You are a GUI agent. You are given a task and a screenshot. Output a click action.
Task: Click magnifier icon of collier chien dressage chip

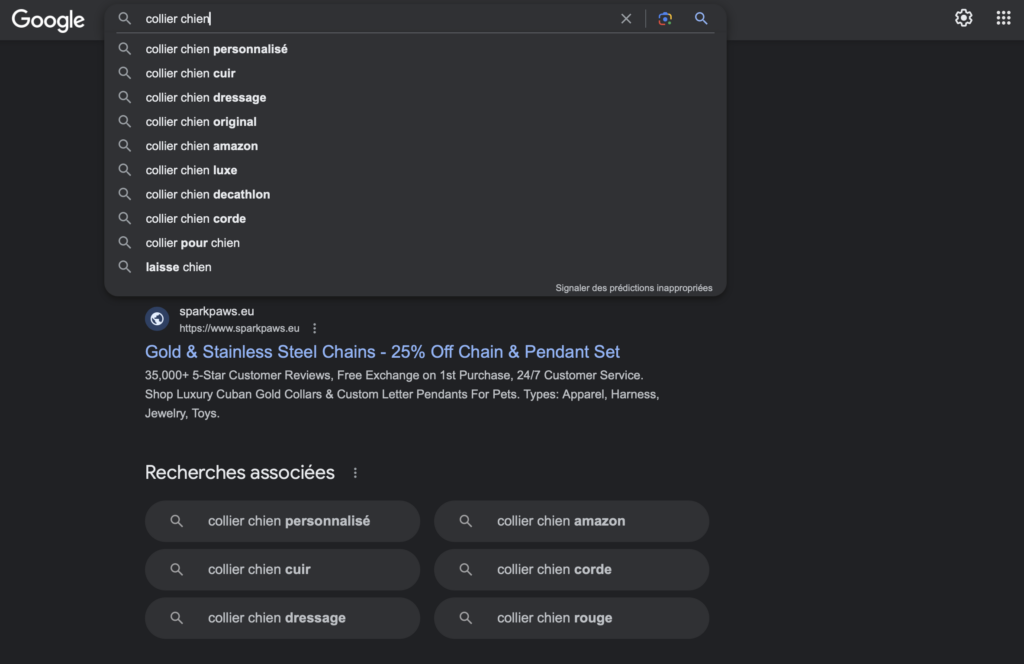coord(176,618)
